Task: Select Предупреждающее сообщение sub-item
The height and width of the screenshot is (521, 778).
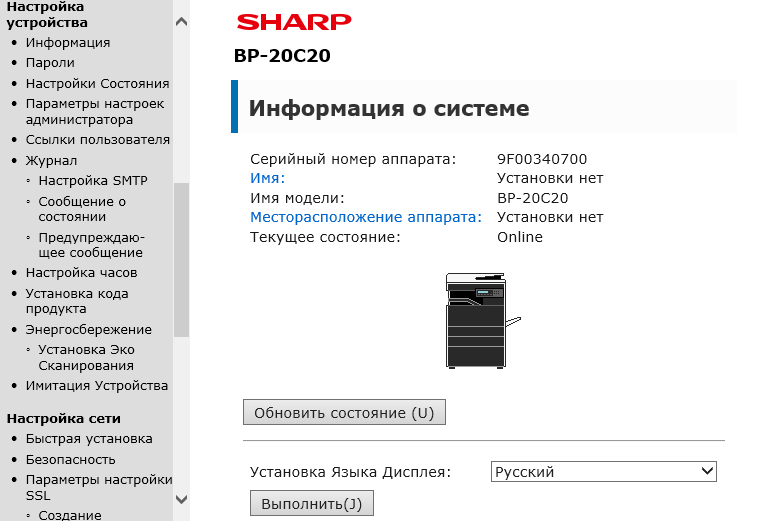Action: click(x=91, y=245)
